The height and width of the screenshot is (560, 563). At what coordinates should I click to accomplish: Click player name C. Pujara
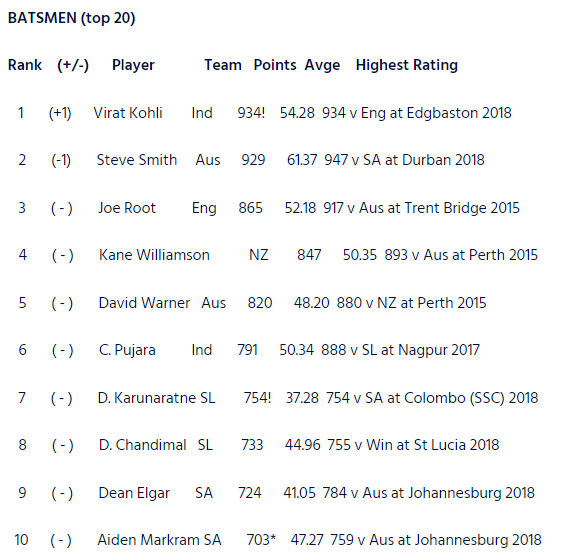127,350
